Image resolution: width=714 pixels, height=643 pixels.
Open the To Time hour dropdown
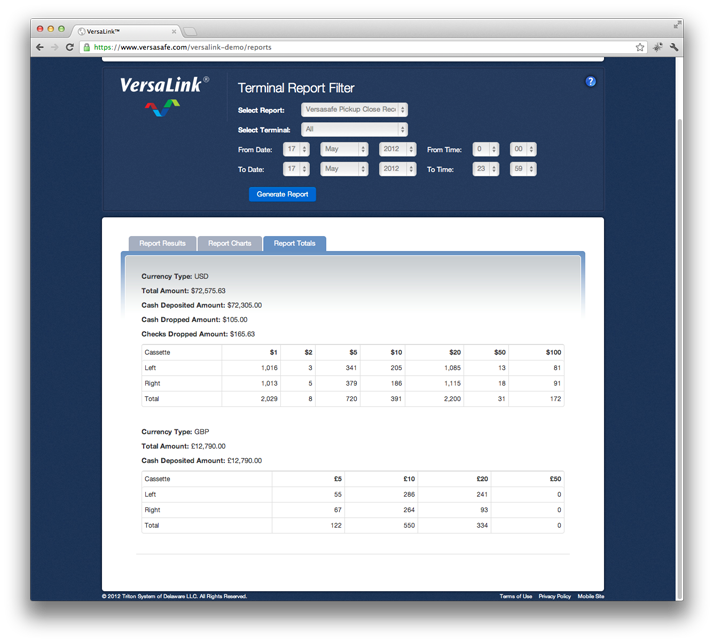485,169
